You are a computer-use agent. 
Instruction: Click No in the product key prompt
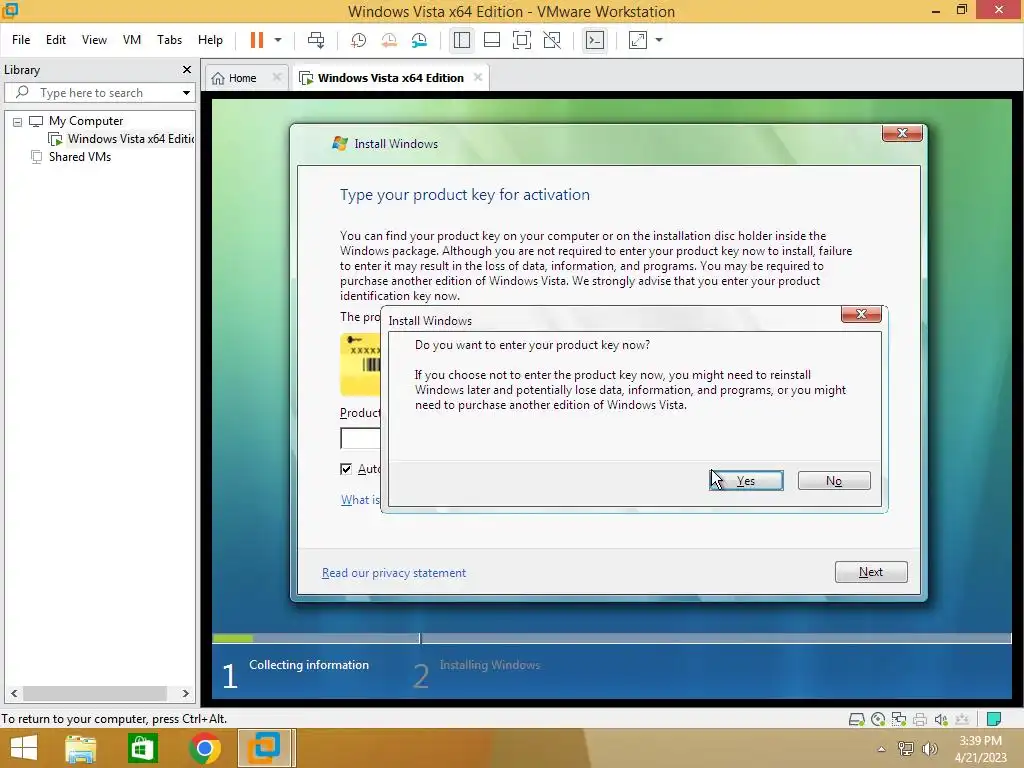pos(834,481)
